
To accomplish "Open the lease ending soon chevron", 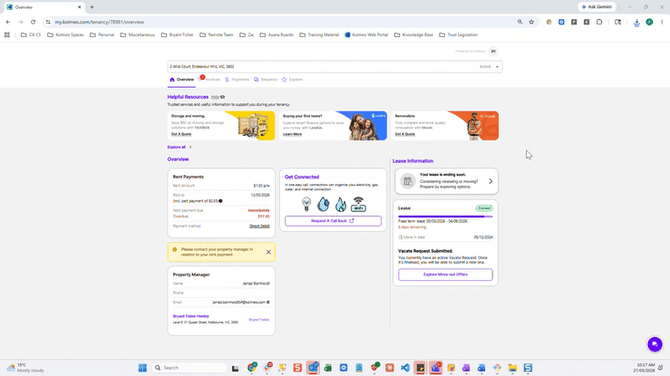I will [x=491, y=181].
